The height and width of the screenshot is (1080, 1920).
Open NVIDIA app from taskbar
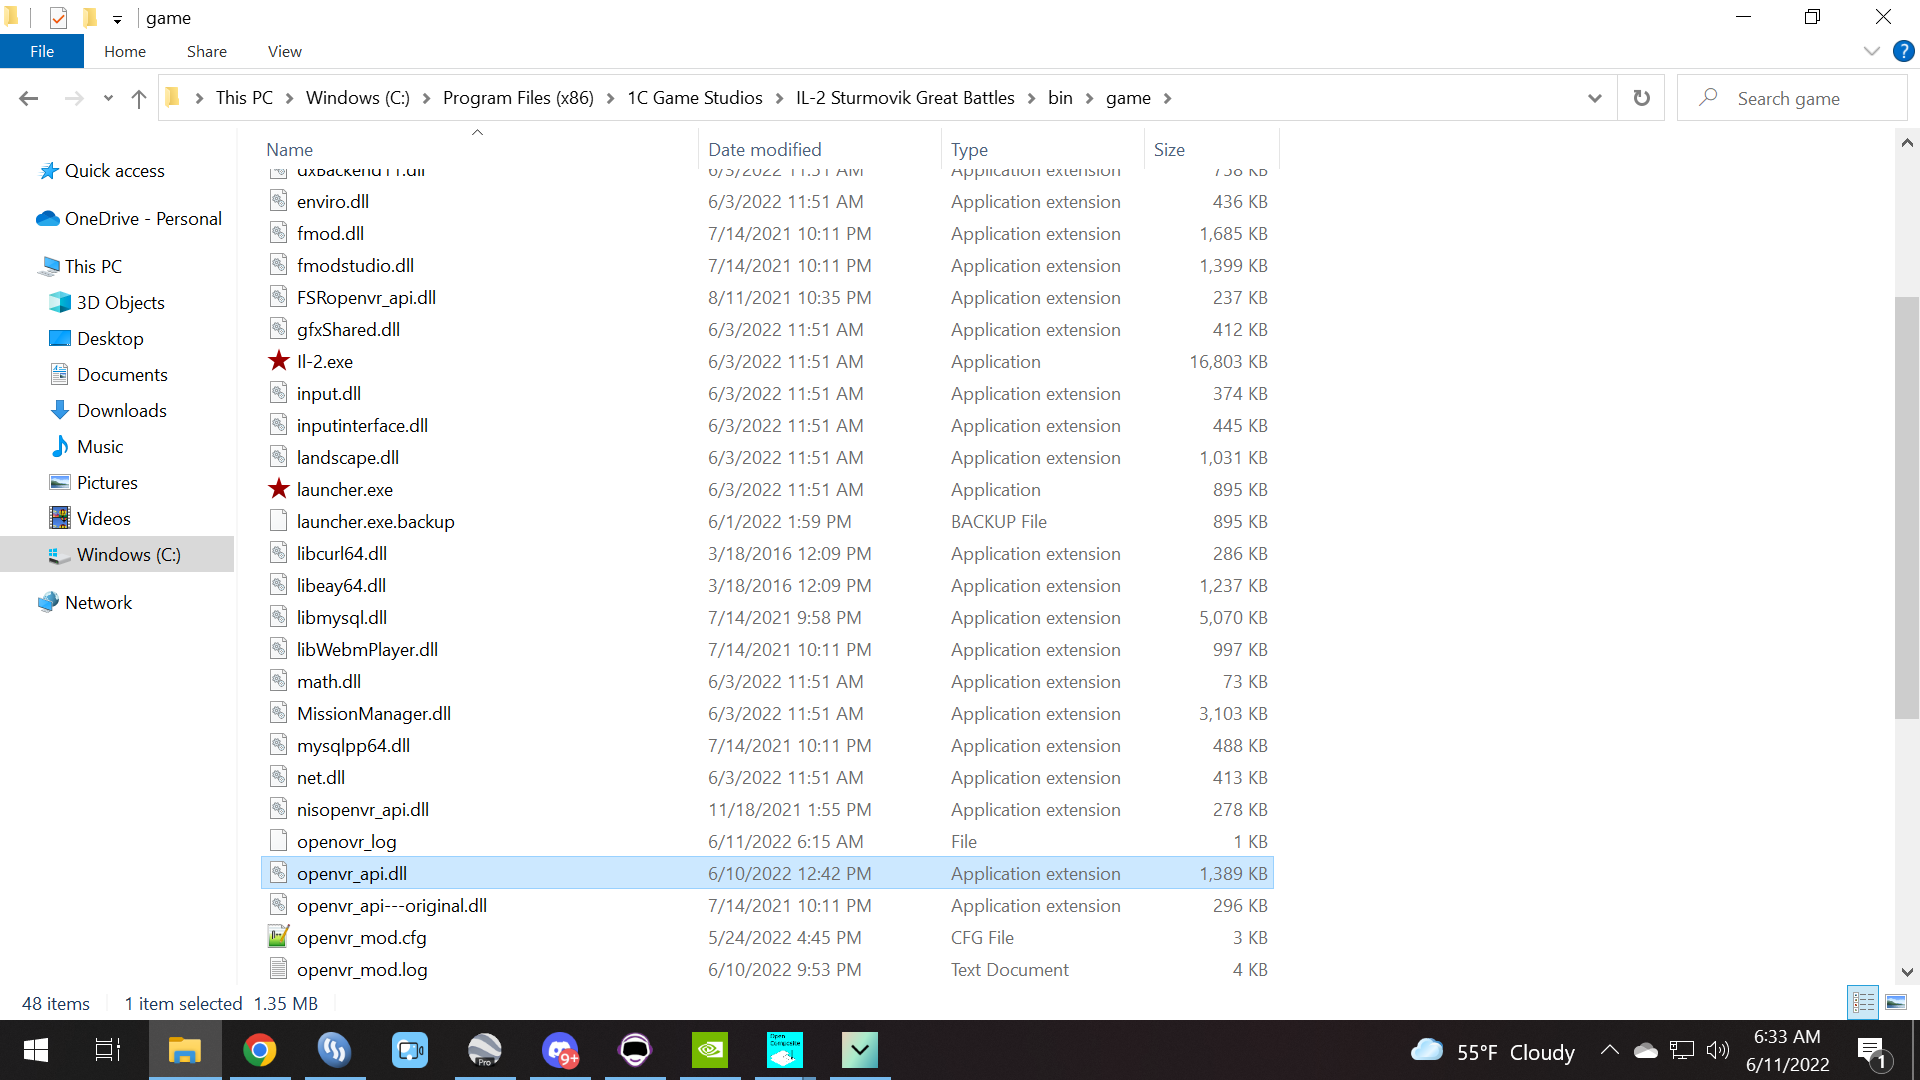[x=710, y=1050]
